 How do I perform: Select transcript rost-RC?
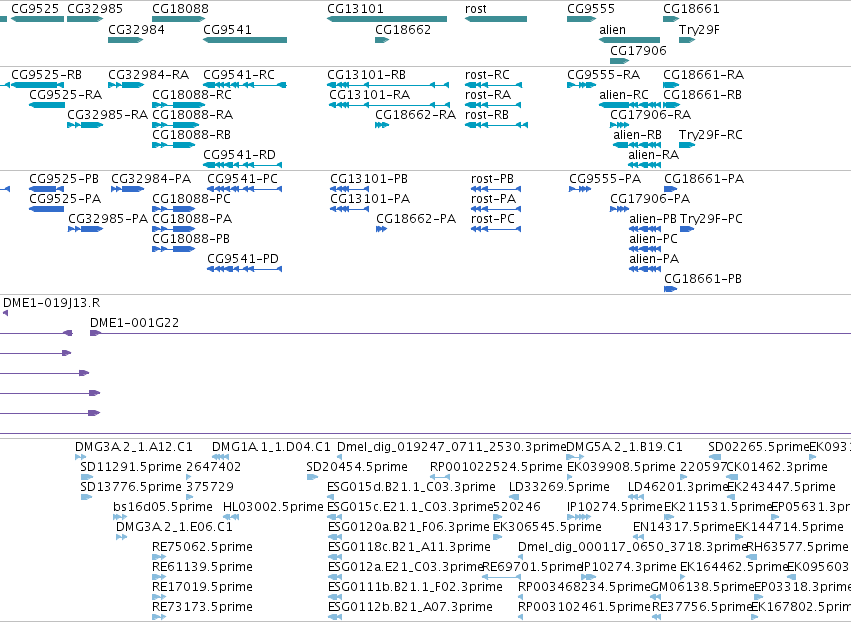point(493,85)
